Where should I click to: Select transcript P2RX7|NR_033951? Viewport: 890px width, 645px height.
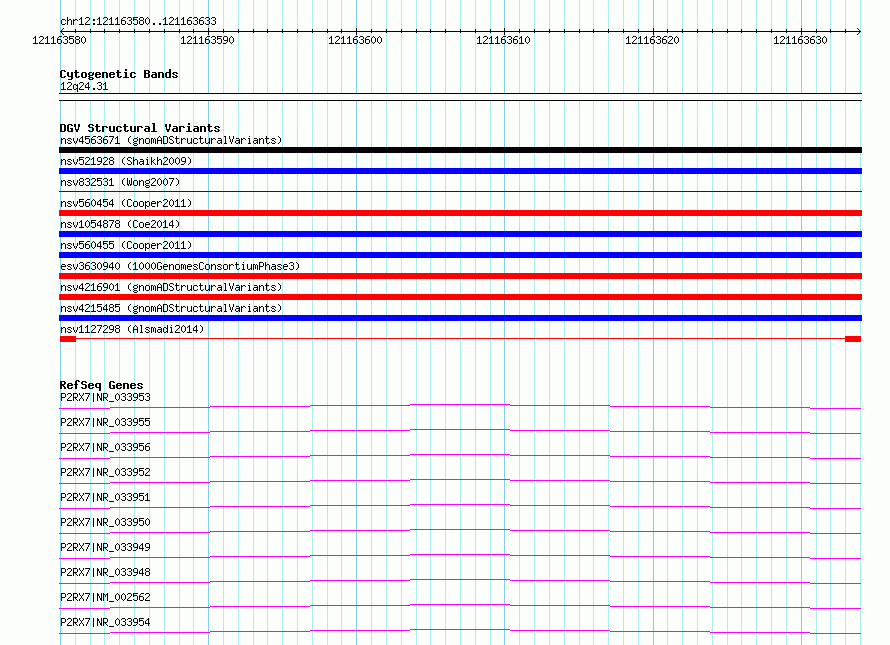tap(105, 497)
